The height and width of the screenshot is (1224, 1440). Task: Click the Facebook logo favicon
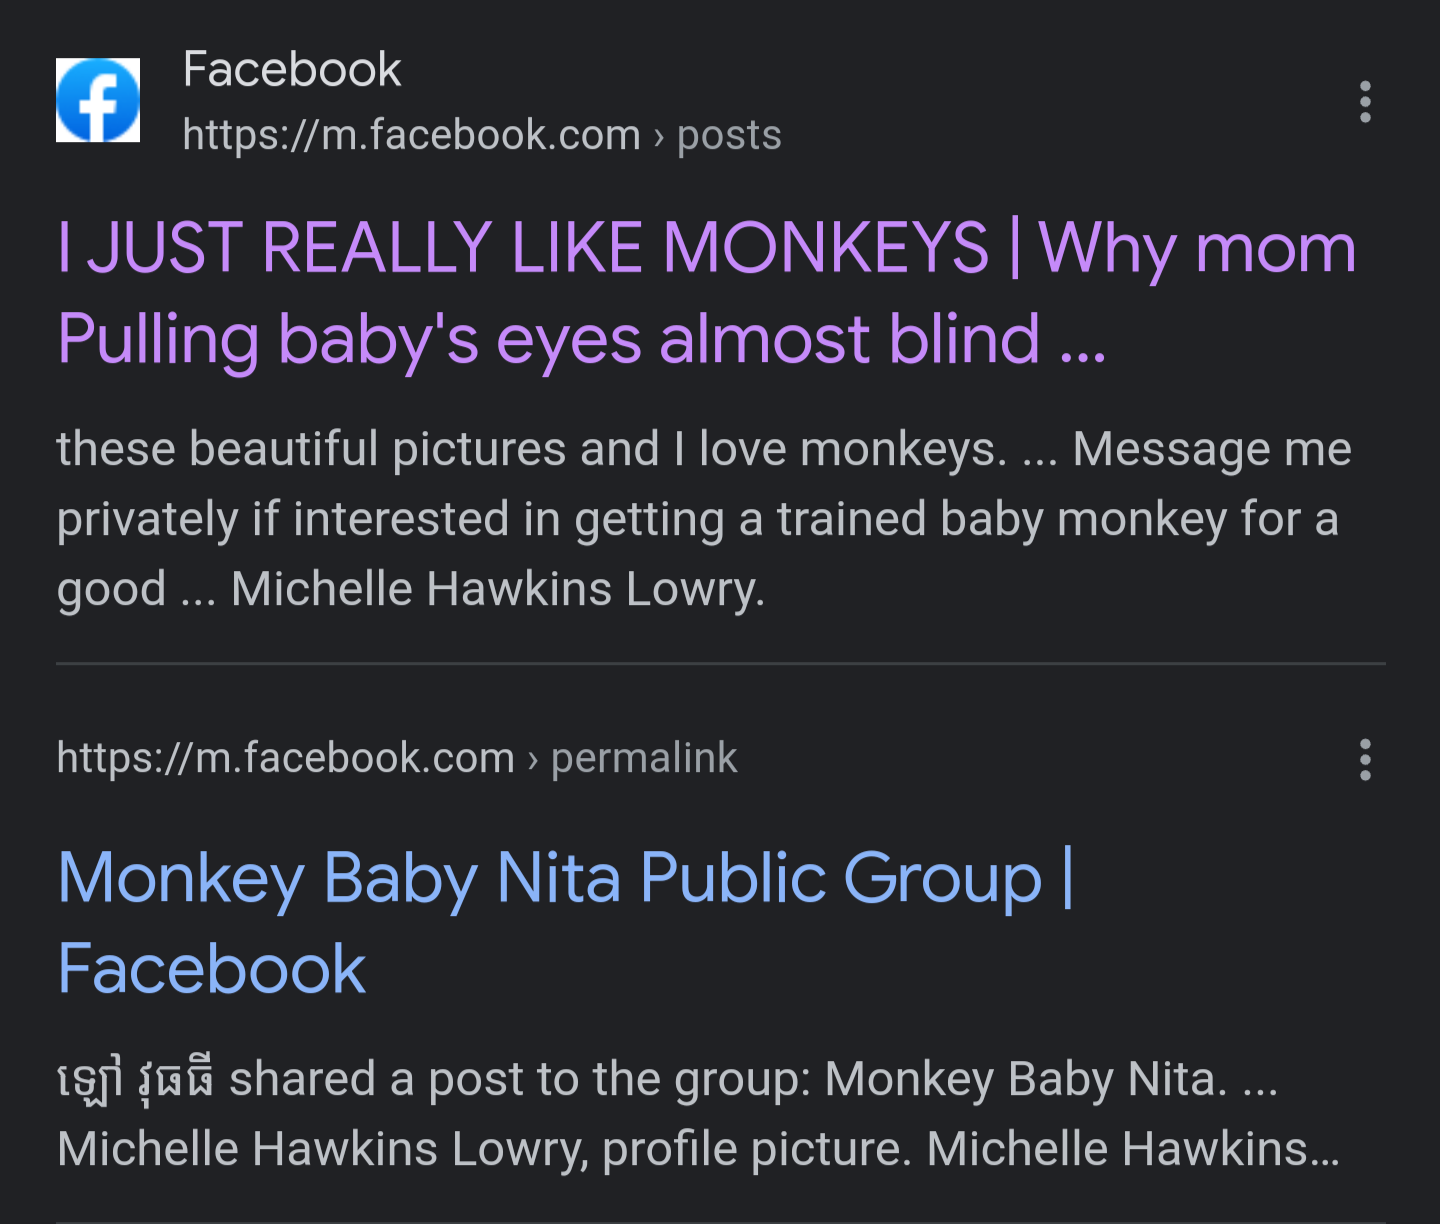coord(98,100)
